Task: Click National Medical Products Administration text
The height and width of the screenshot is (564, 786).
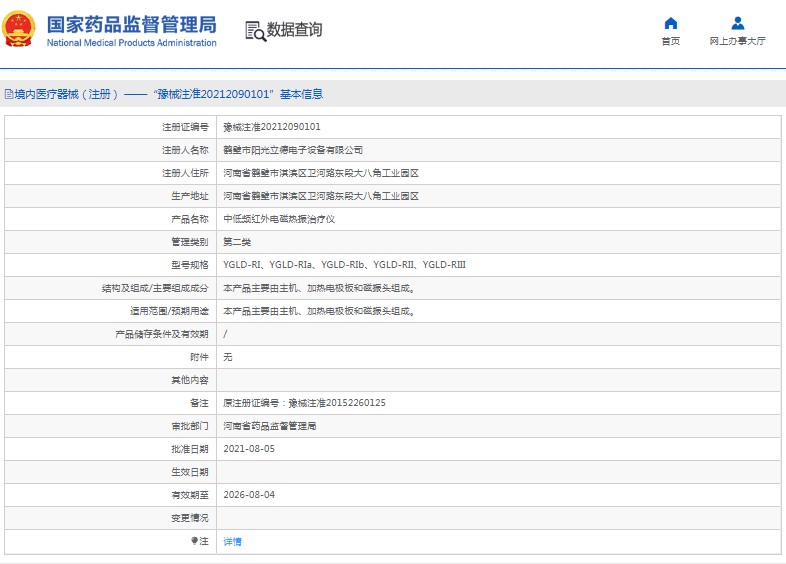Action: 131,43
